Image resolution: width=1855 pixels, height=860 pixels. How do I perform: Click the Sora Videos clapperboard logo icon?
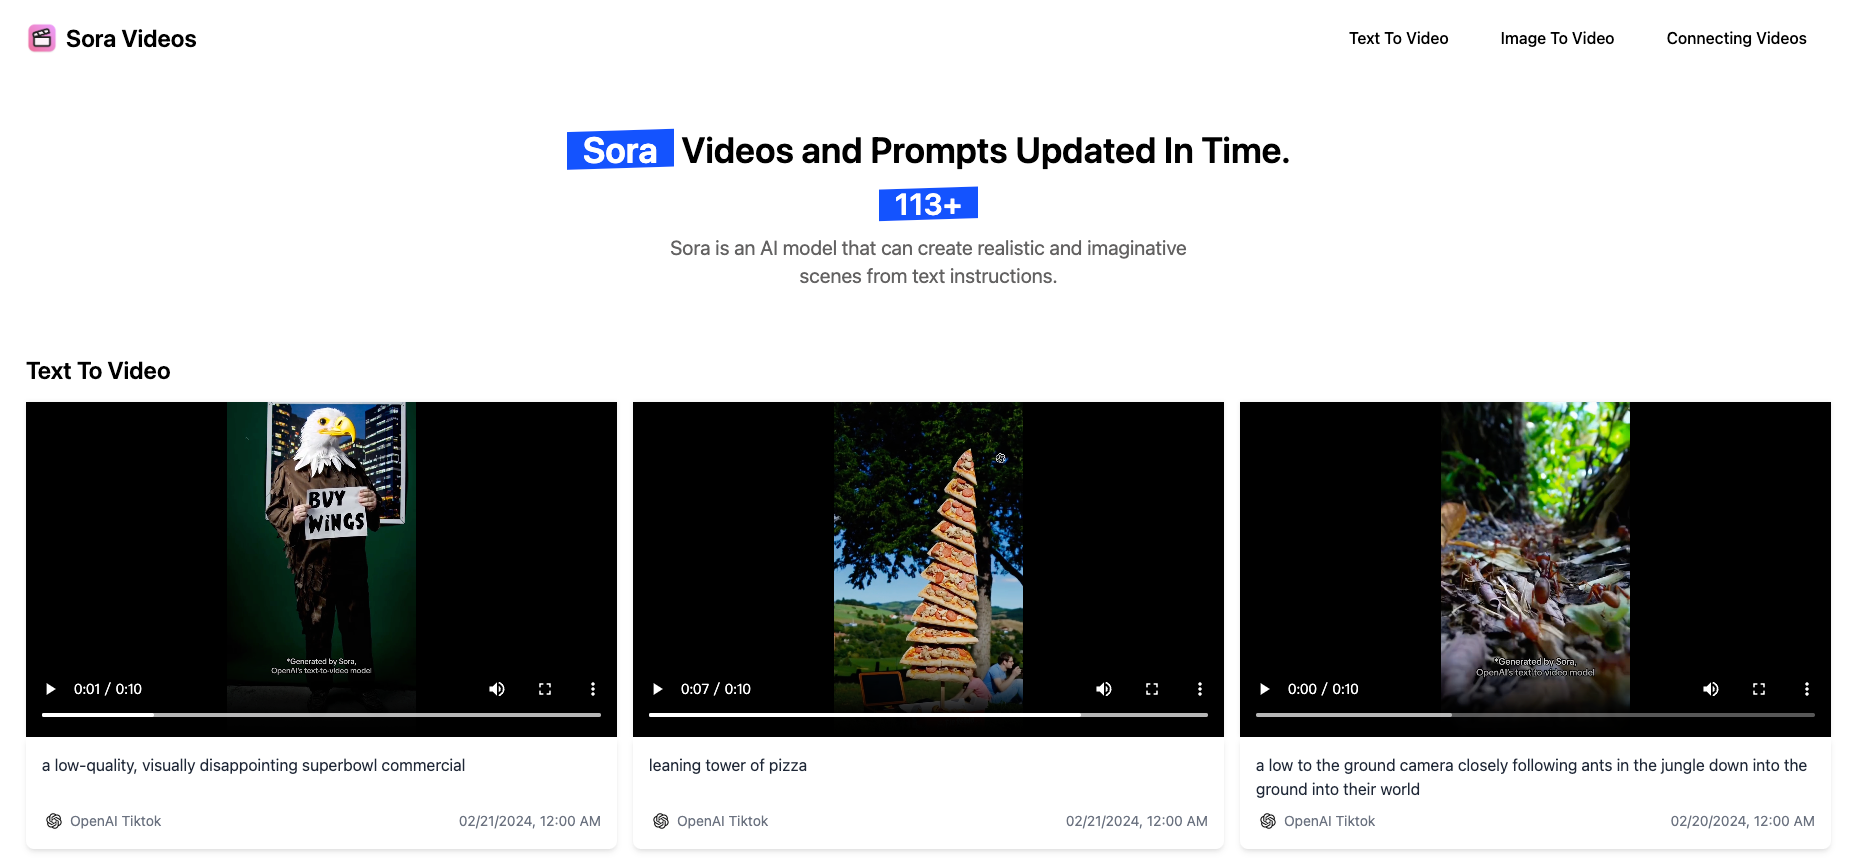(42, 39)
